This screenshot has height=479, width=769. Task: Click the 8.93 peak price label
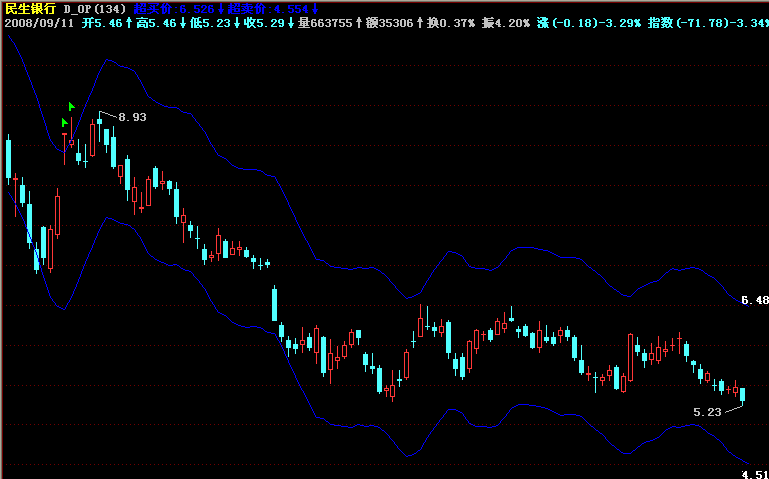click(132, 117)
